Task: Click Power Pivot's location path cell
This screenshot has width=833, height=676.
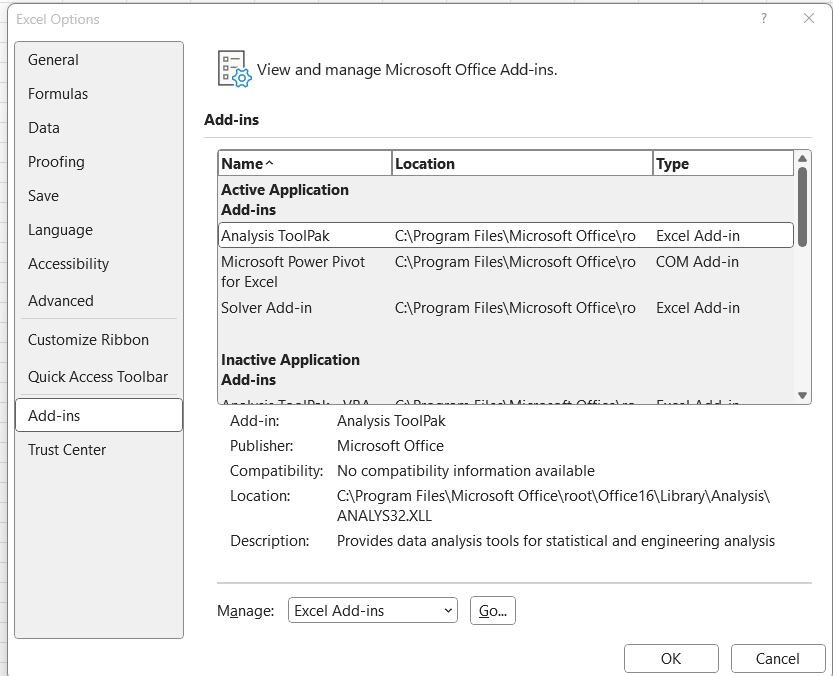Action: click(x=515, y=262)
